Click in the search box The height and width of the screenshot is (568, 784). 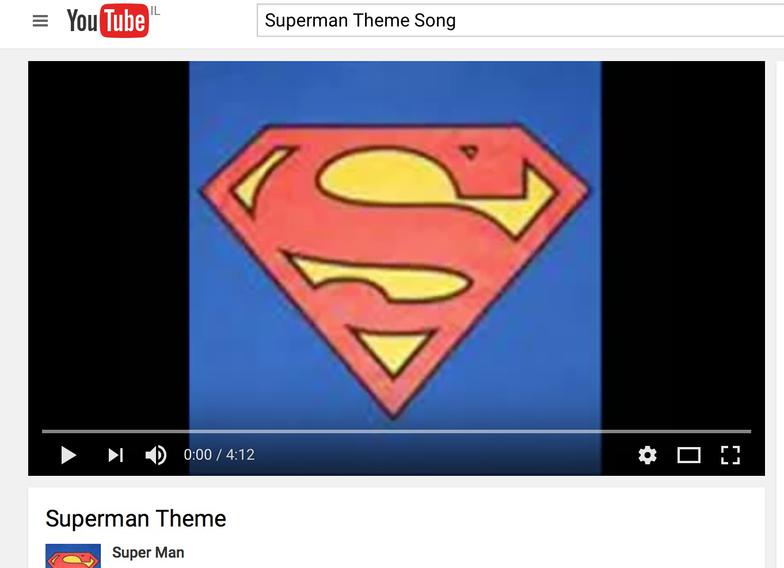tap(520, 20)
